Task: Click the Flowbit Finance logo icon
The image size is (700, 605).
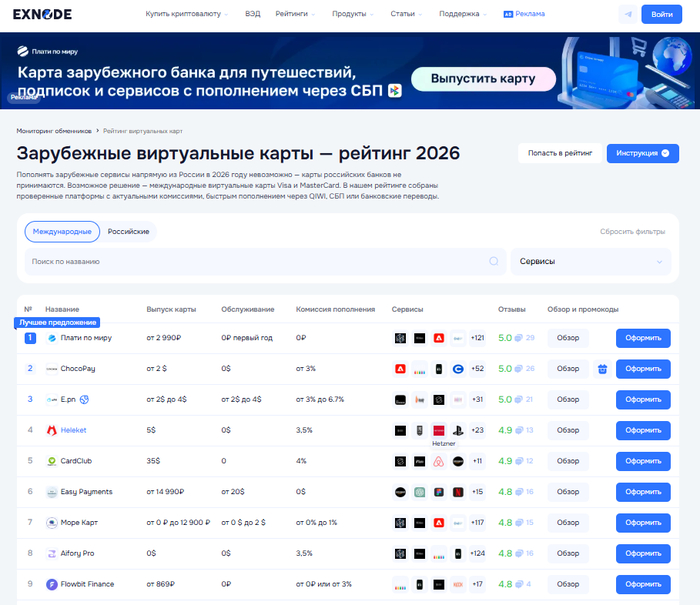Action: click(51, 584)
